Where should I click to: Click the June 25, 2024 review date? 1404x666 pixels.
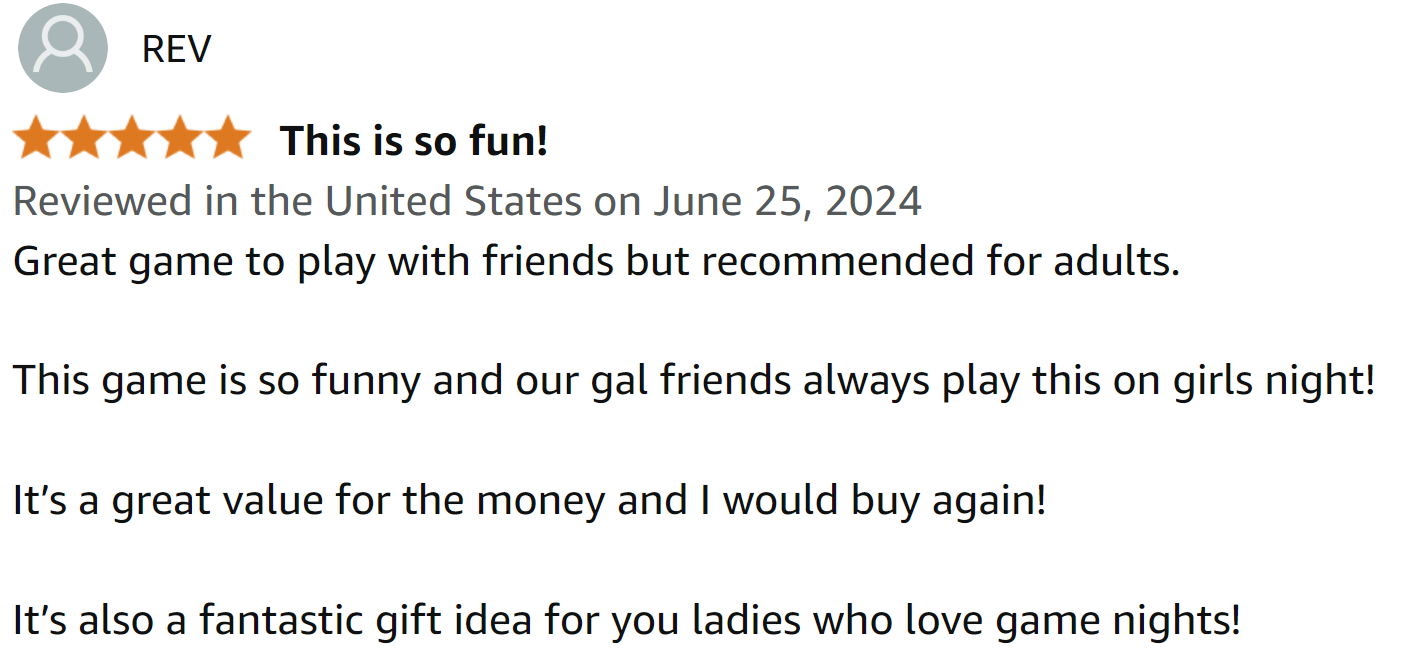(787, 201)
